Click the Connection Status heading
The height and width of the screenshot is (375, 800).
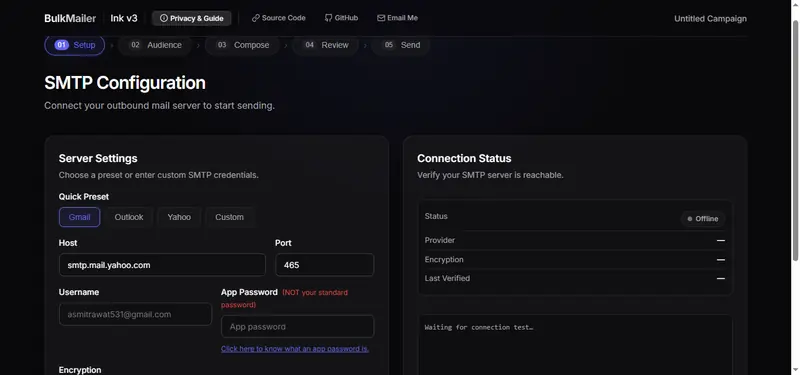click(464, 158)
